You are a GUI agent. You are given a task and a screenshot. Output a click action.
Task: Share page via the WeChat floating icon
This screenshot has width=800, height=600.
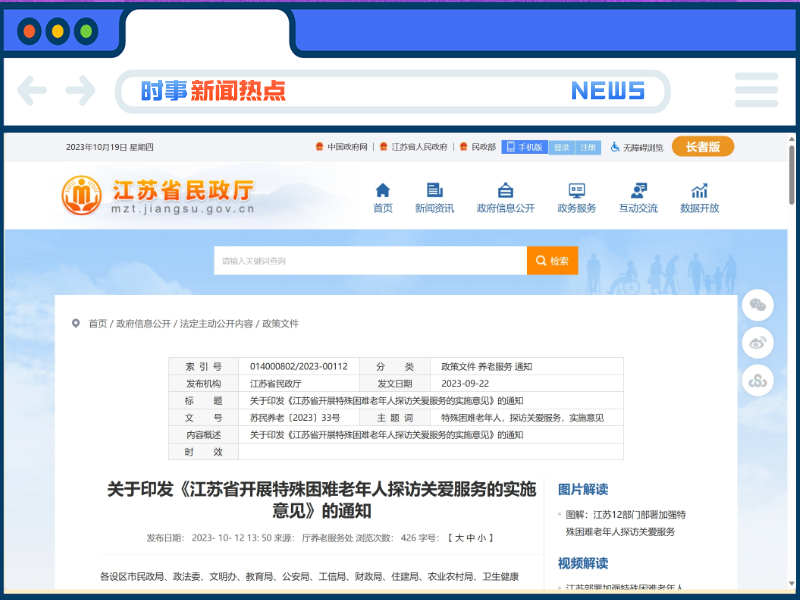pyautogui.click(x=757, y=305)
